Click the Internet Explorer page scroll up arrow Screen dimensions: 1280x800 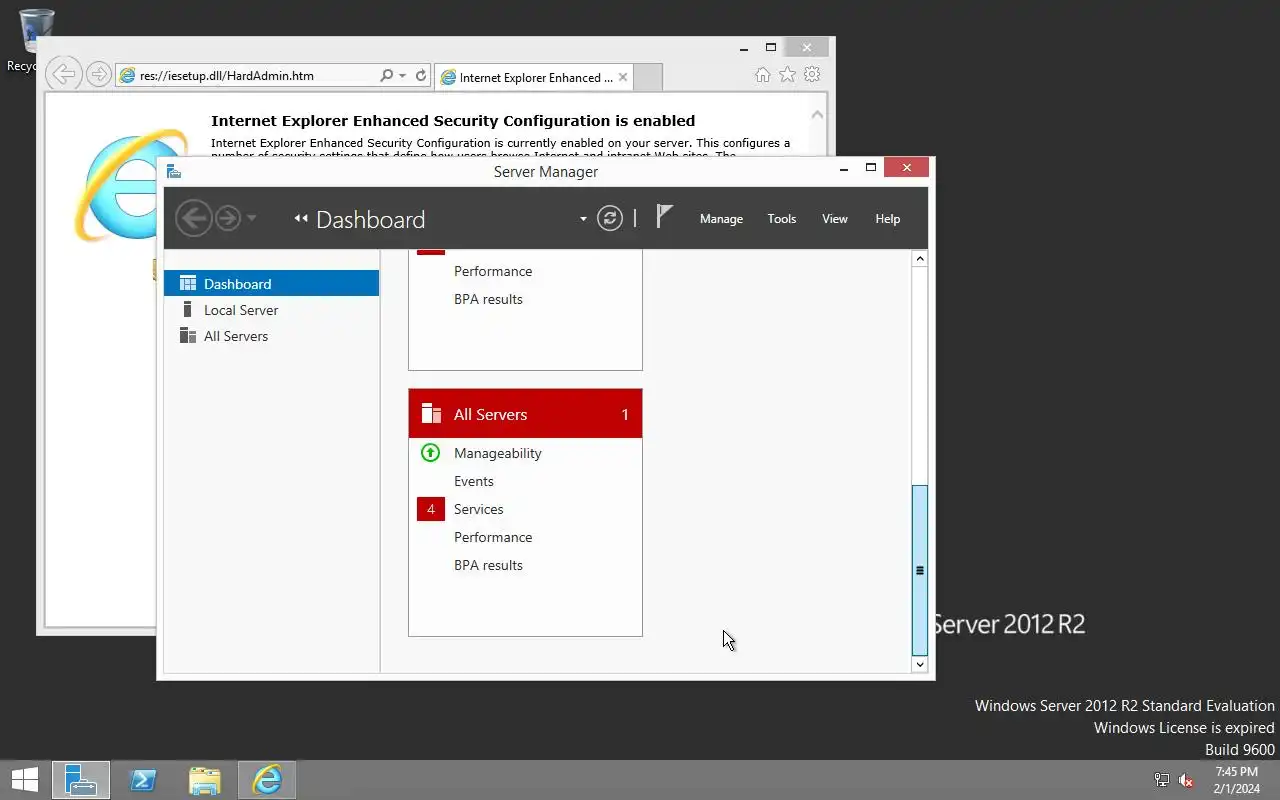[817, 114]
